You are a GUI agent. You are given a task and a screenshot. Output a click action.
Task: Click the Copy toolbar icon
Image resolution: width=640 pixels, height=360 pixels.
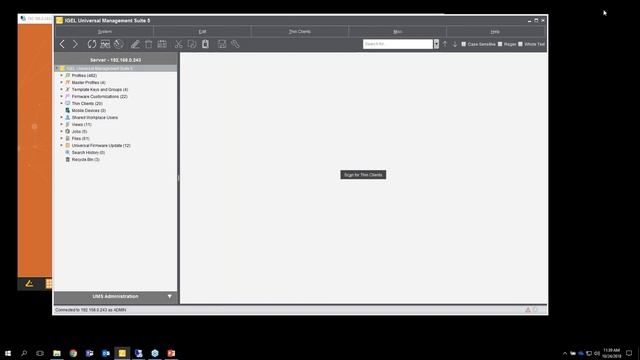(192, 44)
